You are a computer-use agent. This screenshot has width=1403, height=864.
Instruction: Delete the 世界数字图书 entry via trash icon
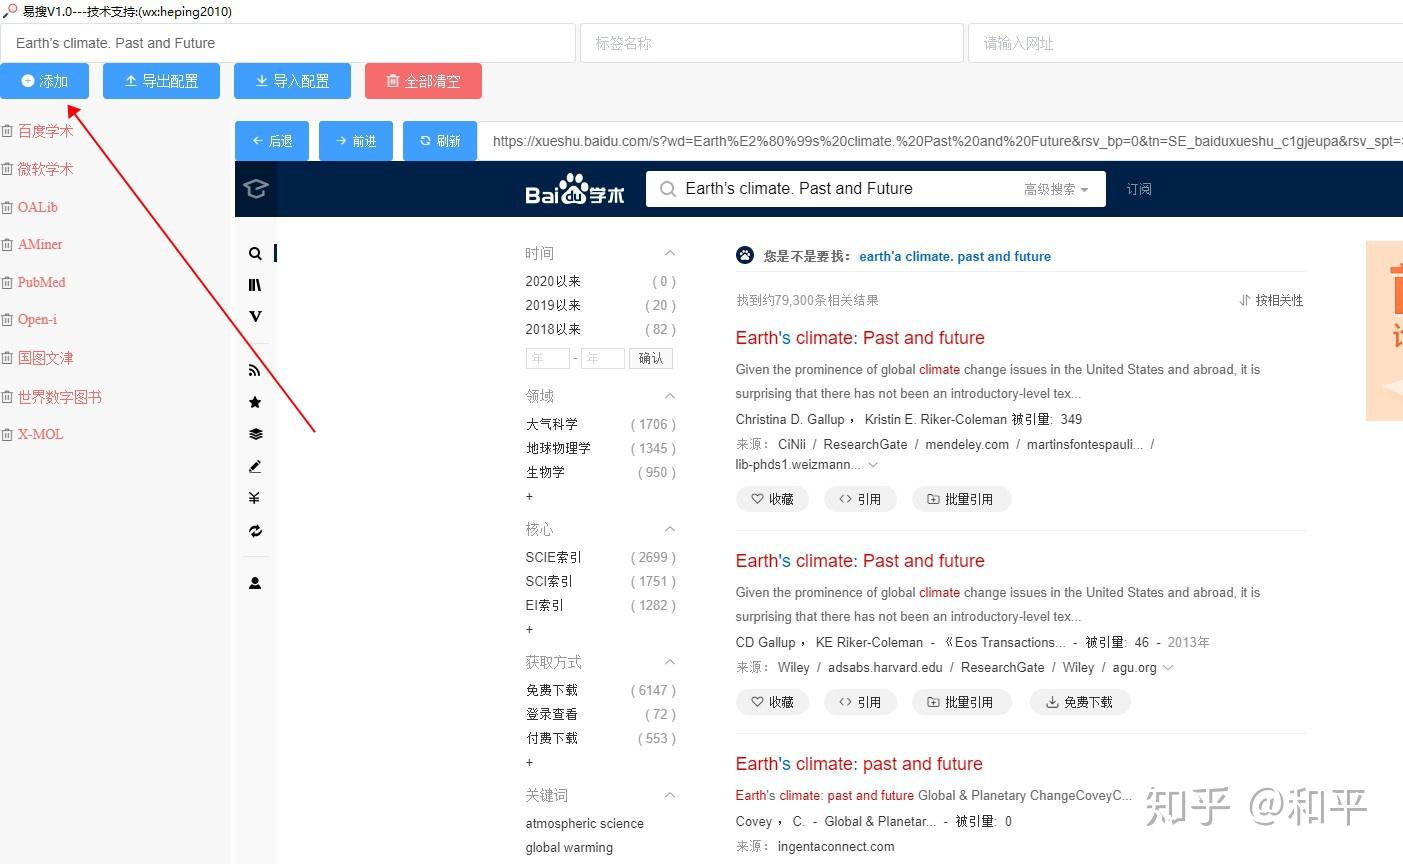tap(7, 396)
